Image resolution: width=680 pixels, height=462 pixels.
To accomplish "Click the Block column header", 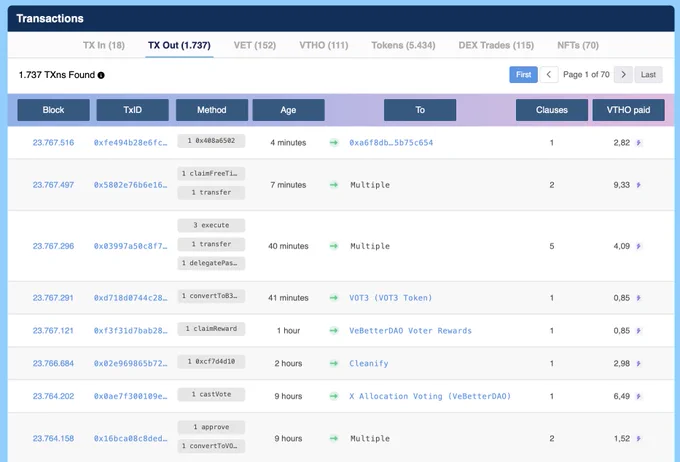I will tap(53, 110).
